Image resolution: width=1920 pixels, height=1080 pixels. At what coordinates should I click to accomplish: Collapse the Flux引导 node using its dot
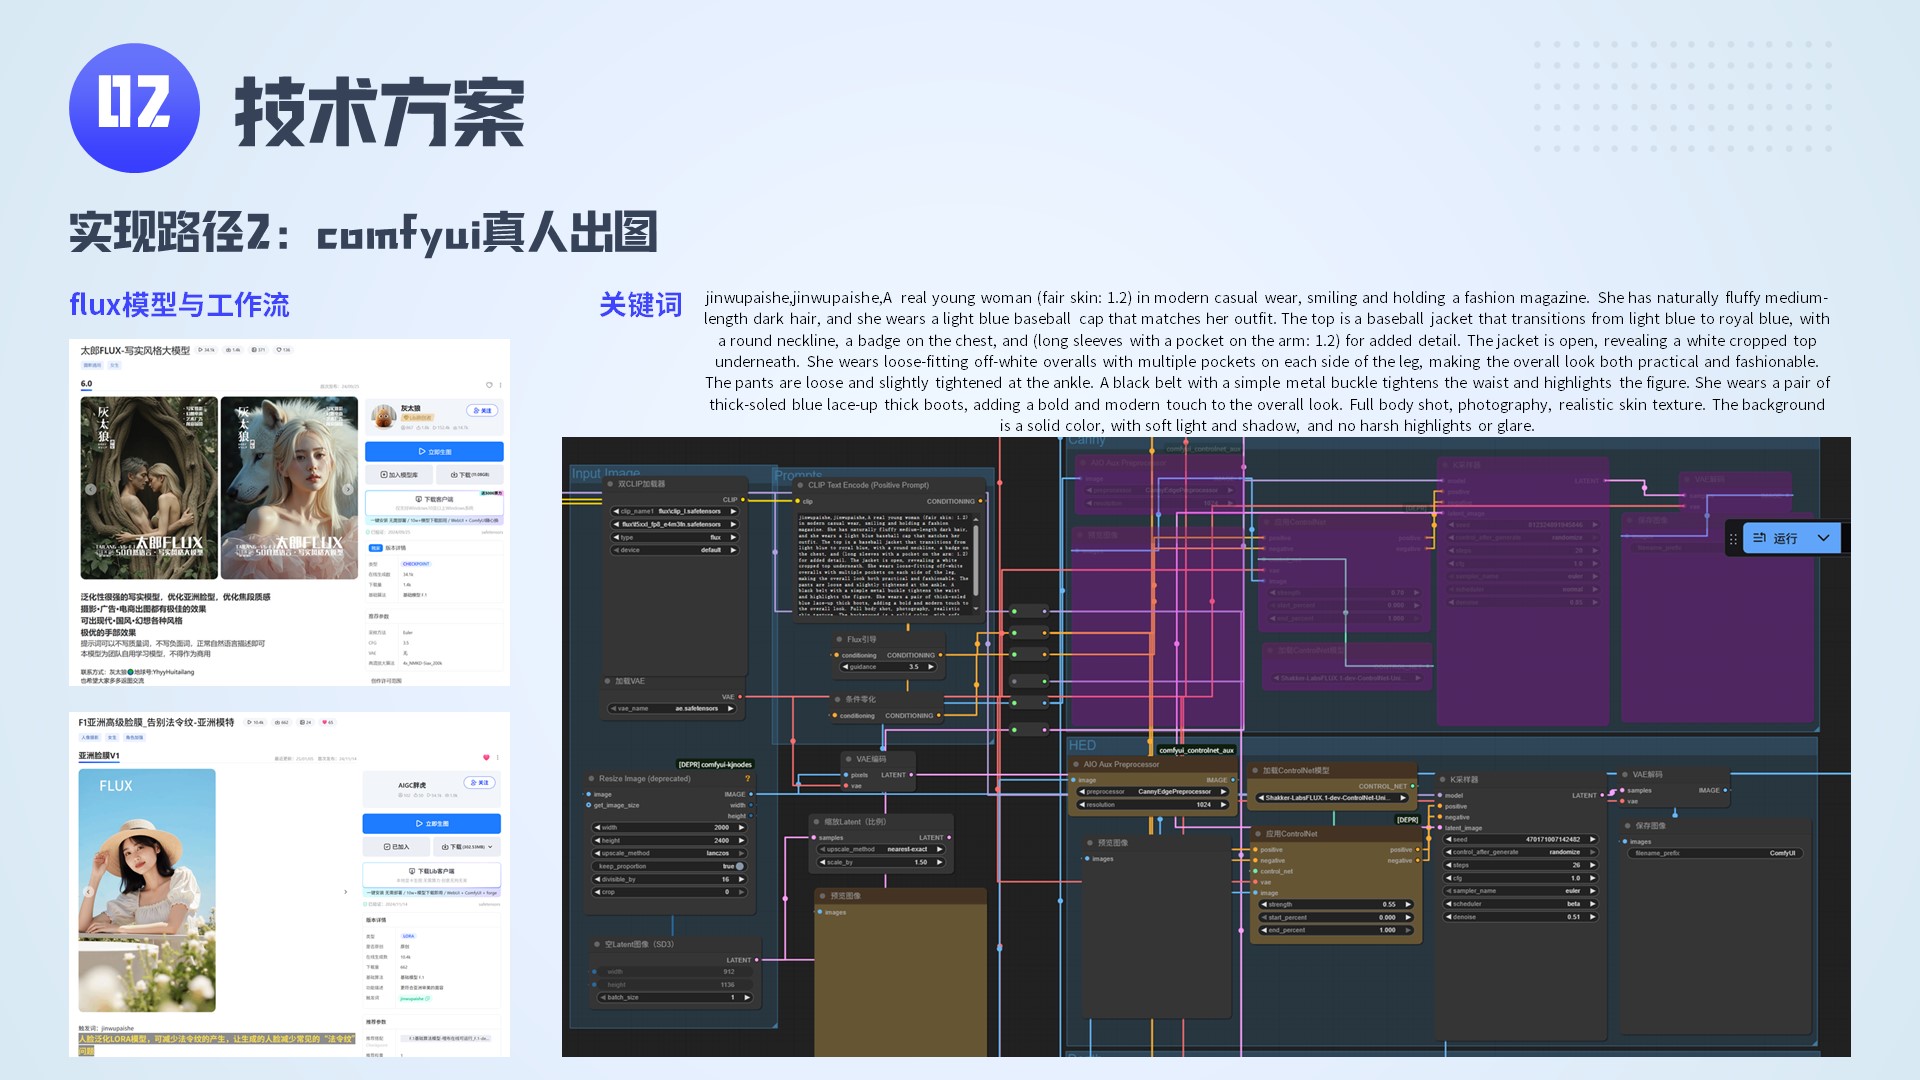839,639
